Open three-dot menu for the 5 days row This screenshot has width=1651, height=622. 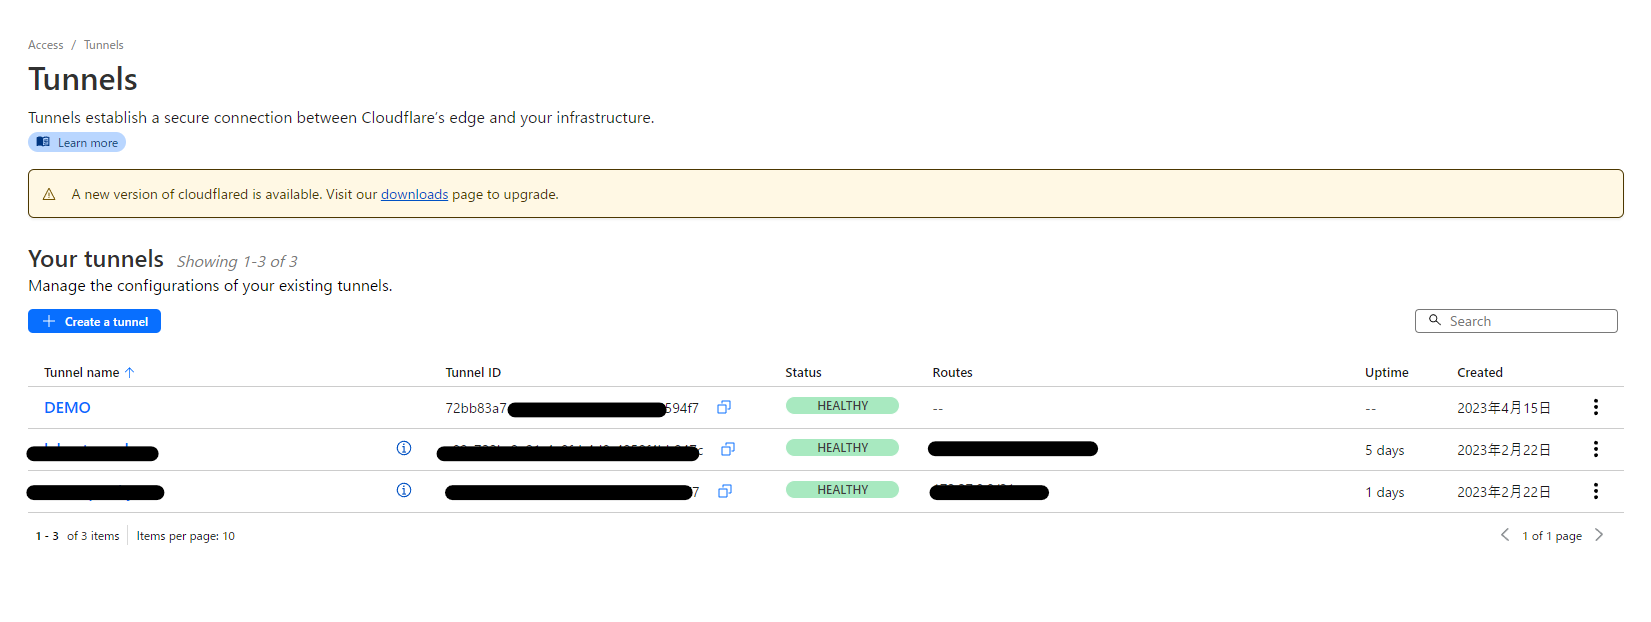1596,449
